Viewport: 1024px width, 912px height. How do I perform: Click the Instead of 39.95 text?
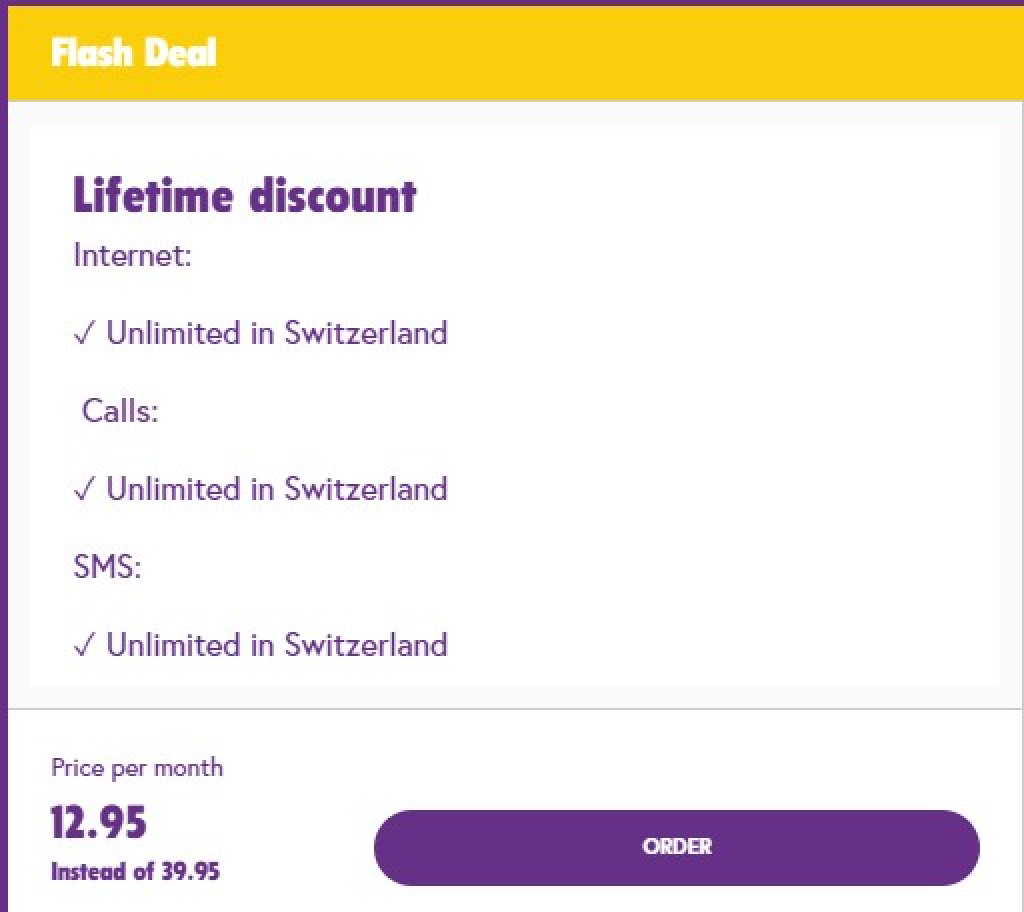click(135, 871)
